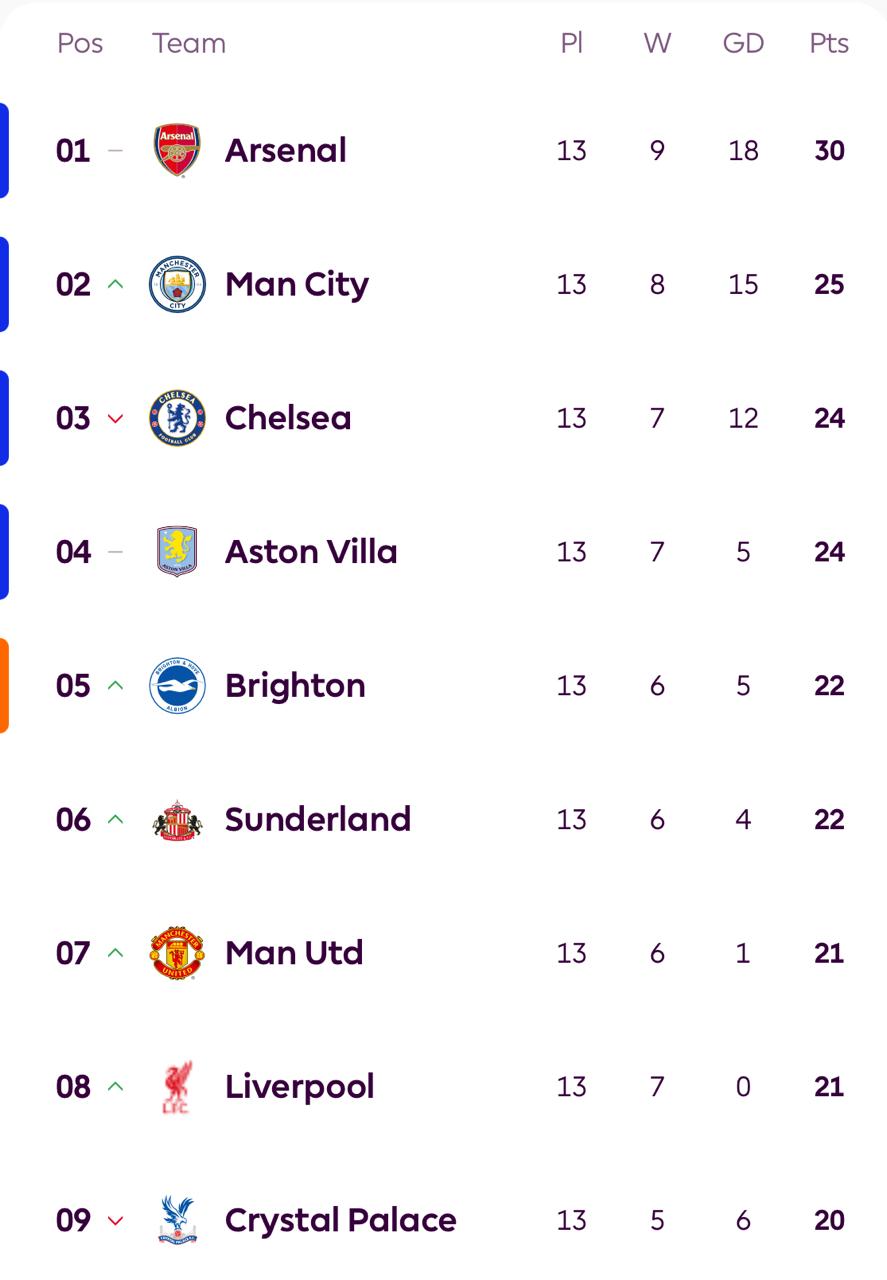Select the Chelsea club crest
Image resolution: width=887 pixels, height=1280 pixels.
[177, 418]
